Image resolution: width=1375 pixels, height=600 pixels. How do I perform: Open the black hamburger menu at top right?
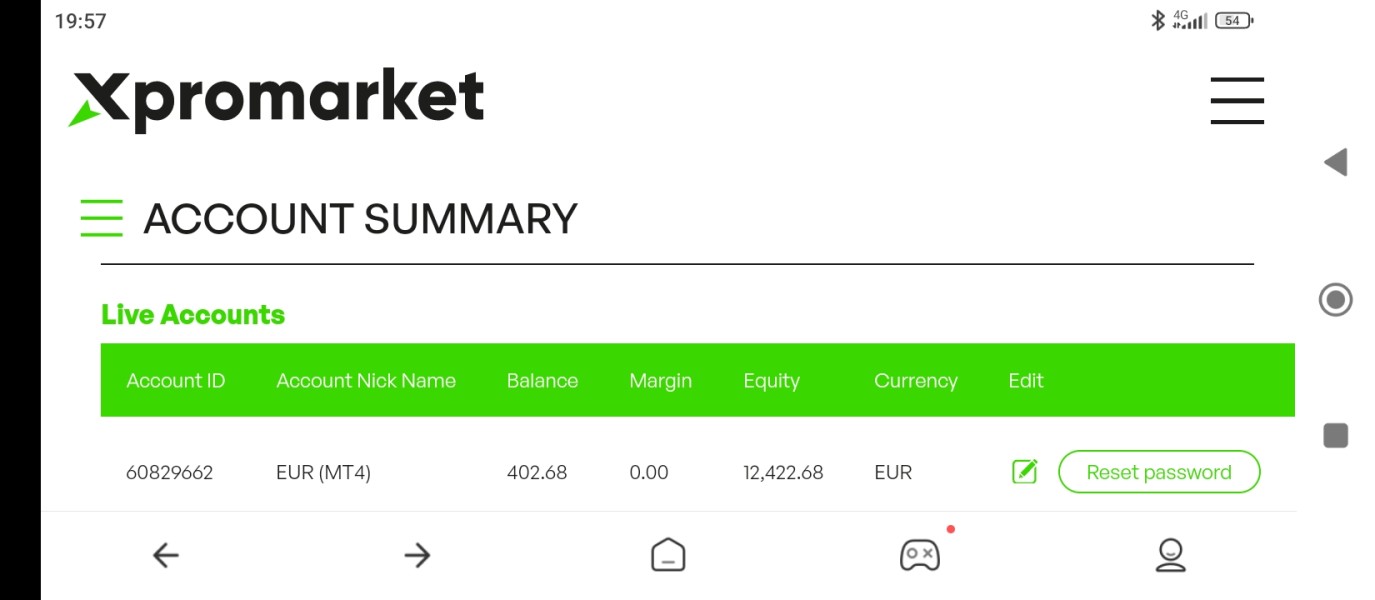[x=1237, y=101]
